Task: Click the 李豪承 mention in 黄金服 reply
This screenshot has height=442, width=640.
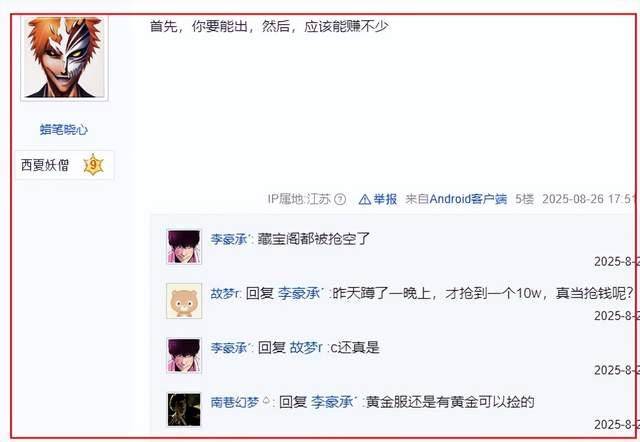Action: (x=333, y=402)
